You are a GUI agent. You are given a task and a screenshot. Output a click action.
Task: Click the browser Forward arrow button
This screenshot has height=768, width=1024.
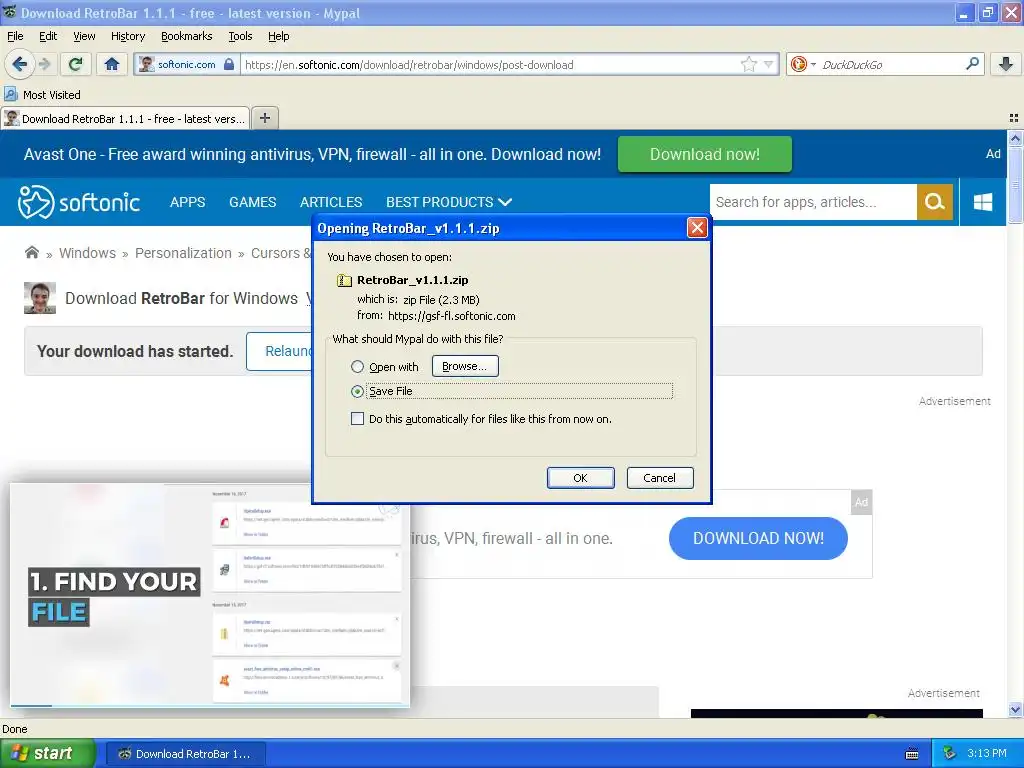tap(44, 64)
